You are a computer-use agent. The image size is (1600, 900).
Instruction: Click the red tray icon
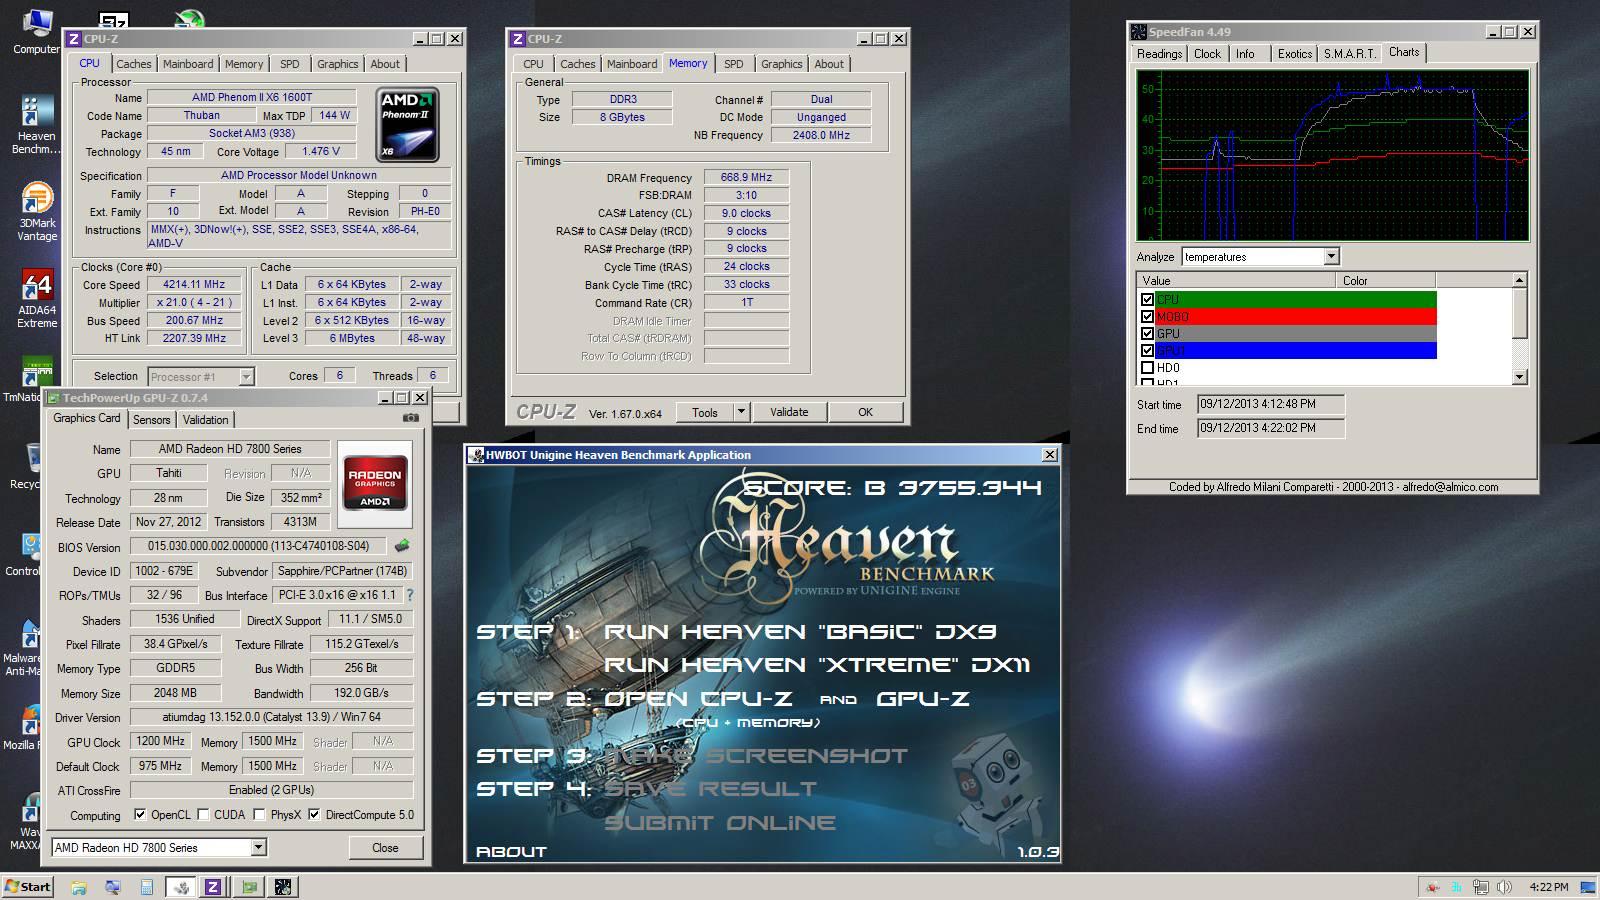tap(1433, 887)
